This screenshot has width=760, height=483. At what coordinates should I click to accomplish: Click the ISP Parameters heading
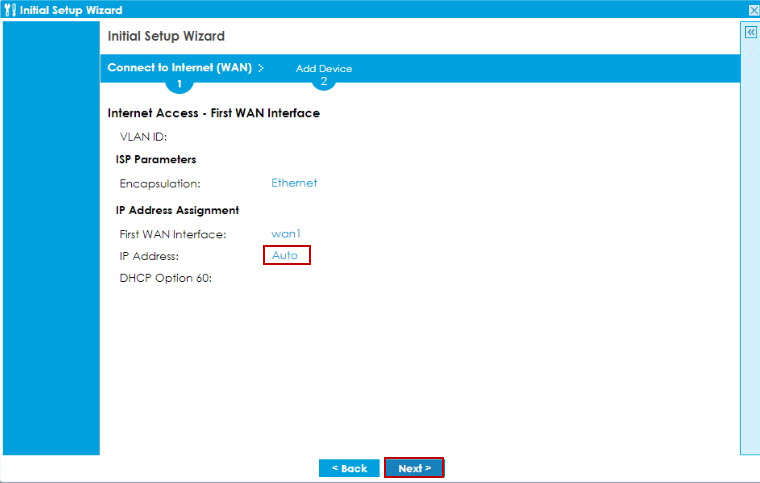click(156, 159)
